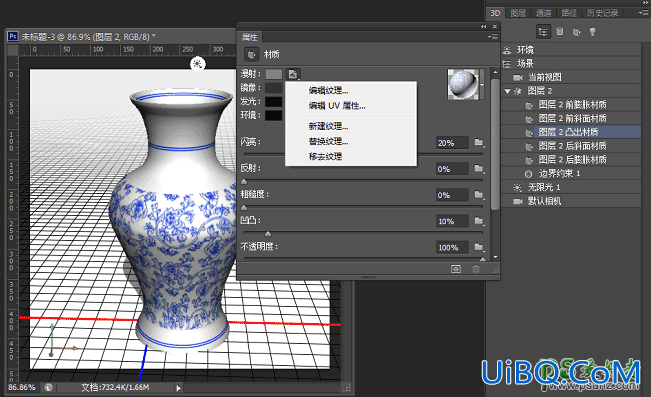Click the 发光 color swatch
Viewport: 651px width, 397px height.
[x=274, y=102]
